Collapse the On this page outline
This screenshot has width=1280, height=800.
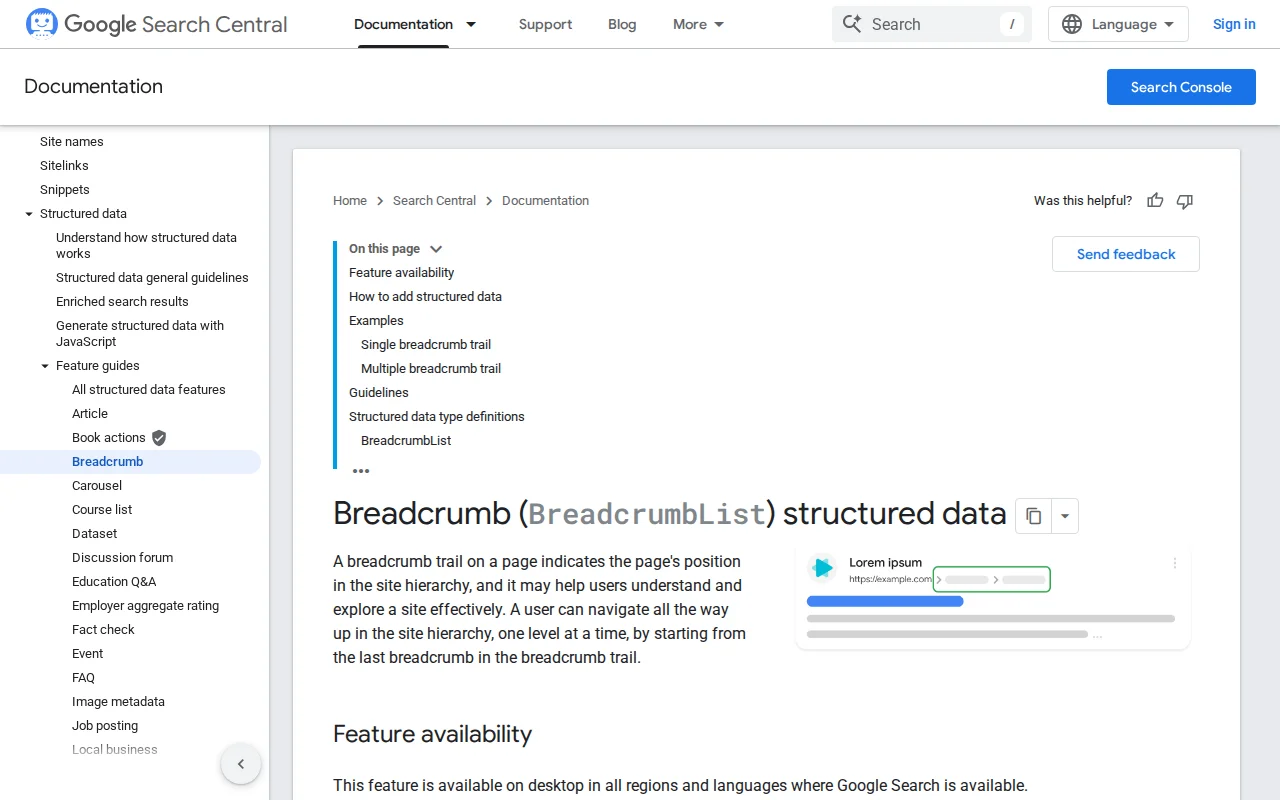(x=435, y=249)
